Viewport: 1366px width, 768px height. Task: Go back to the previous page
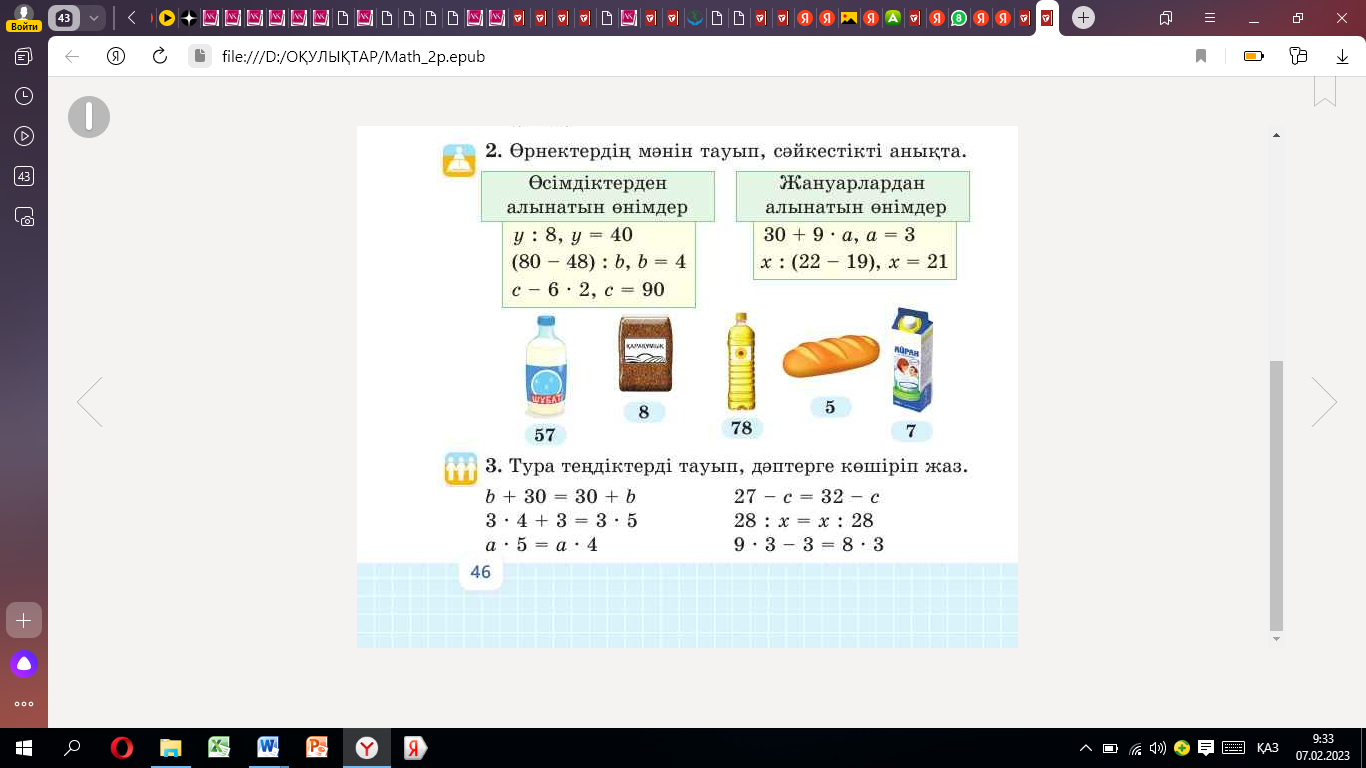click(x=71, y=57)
